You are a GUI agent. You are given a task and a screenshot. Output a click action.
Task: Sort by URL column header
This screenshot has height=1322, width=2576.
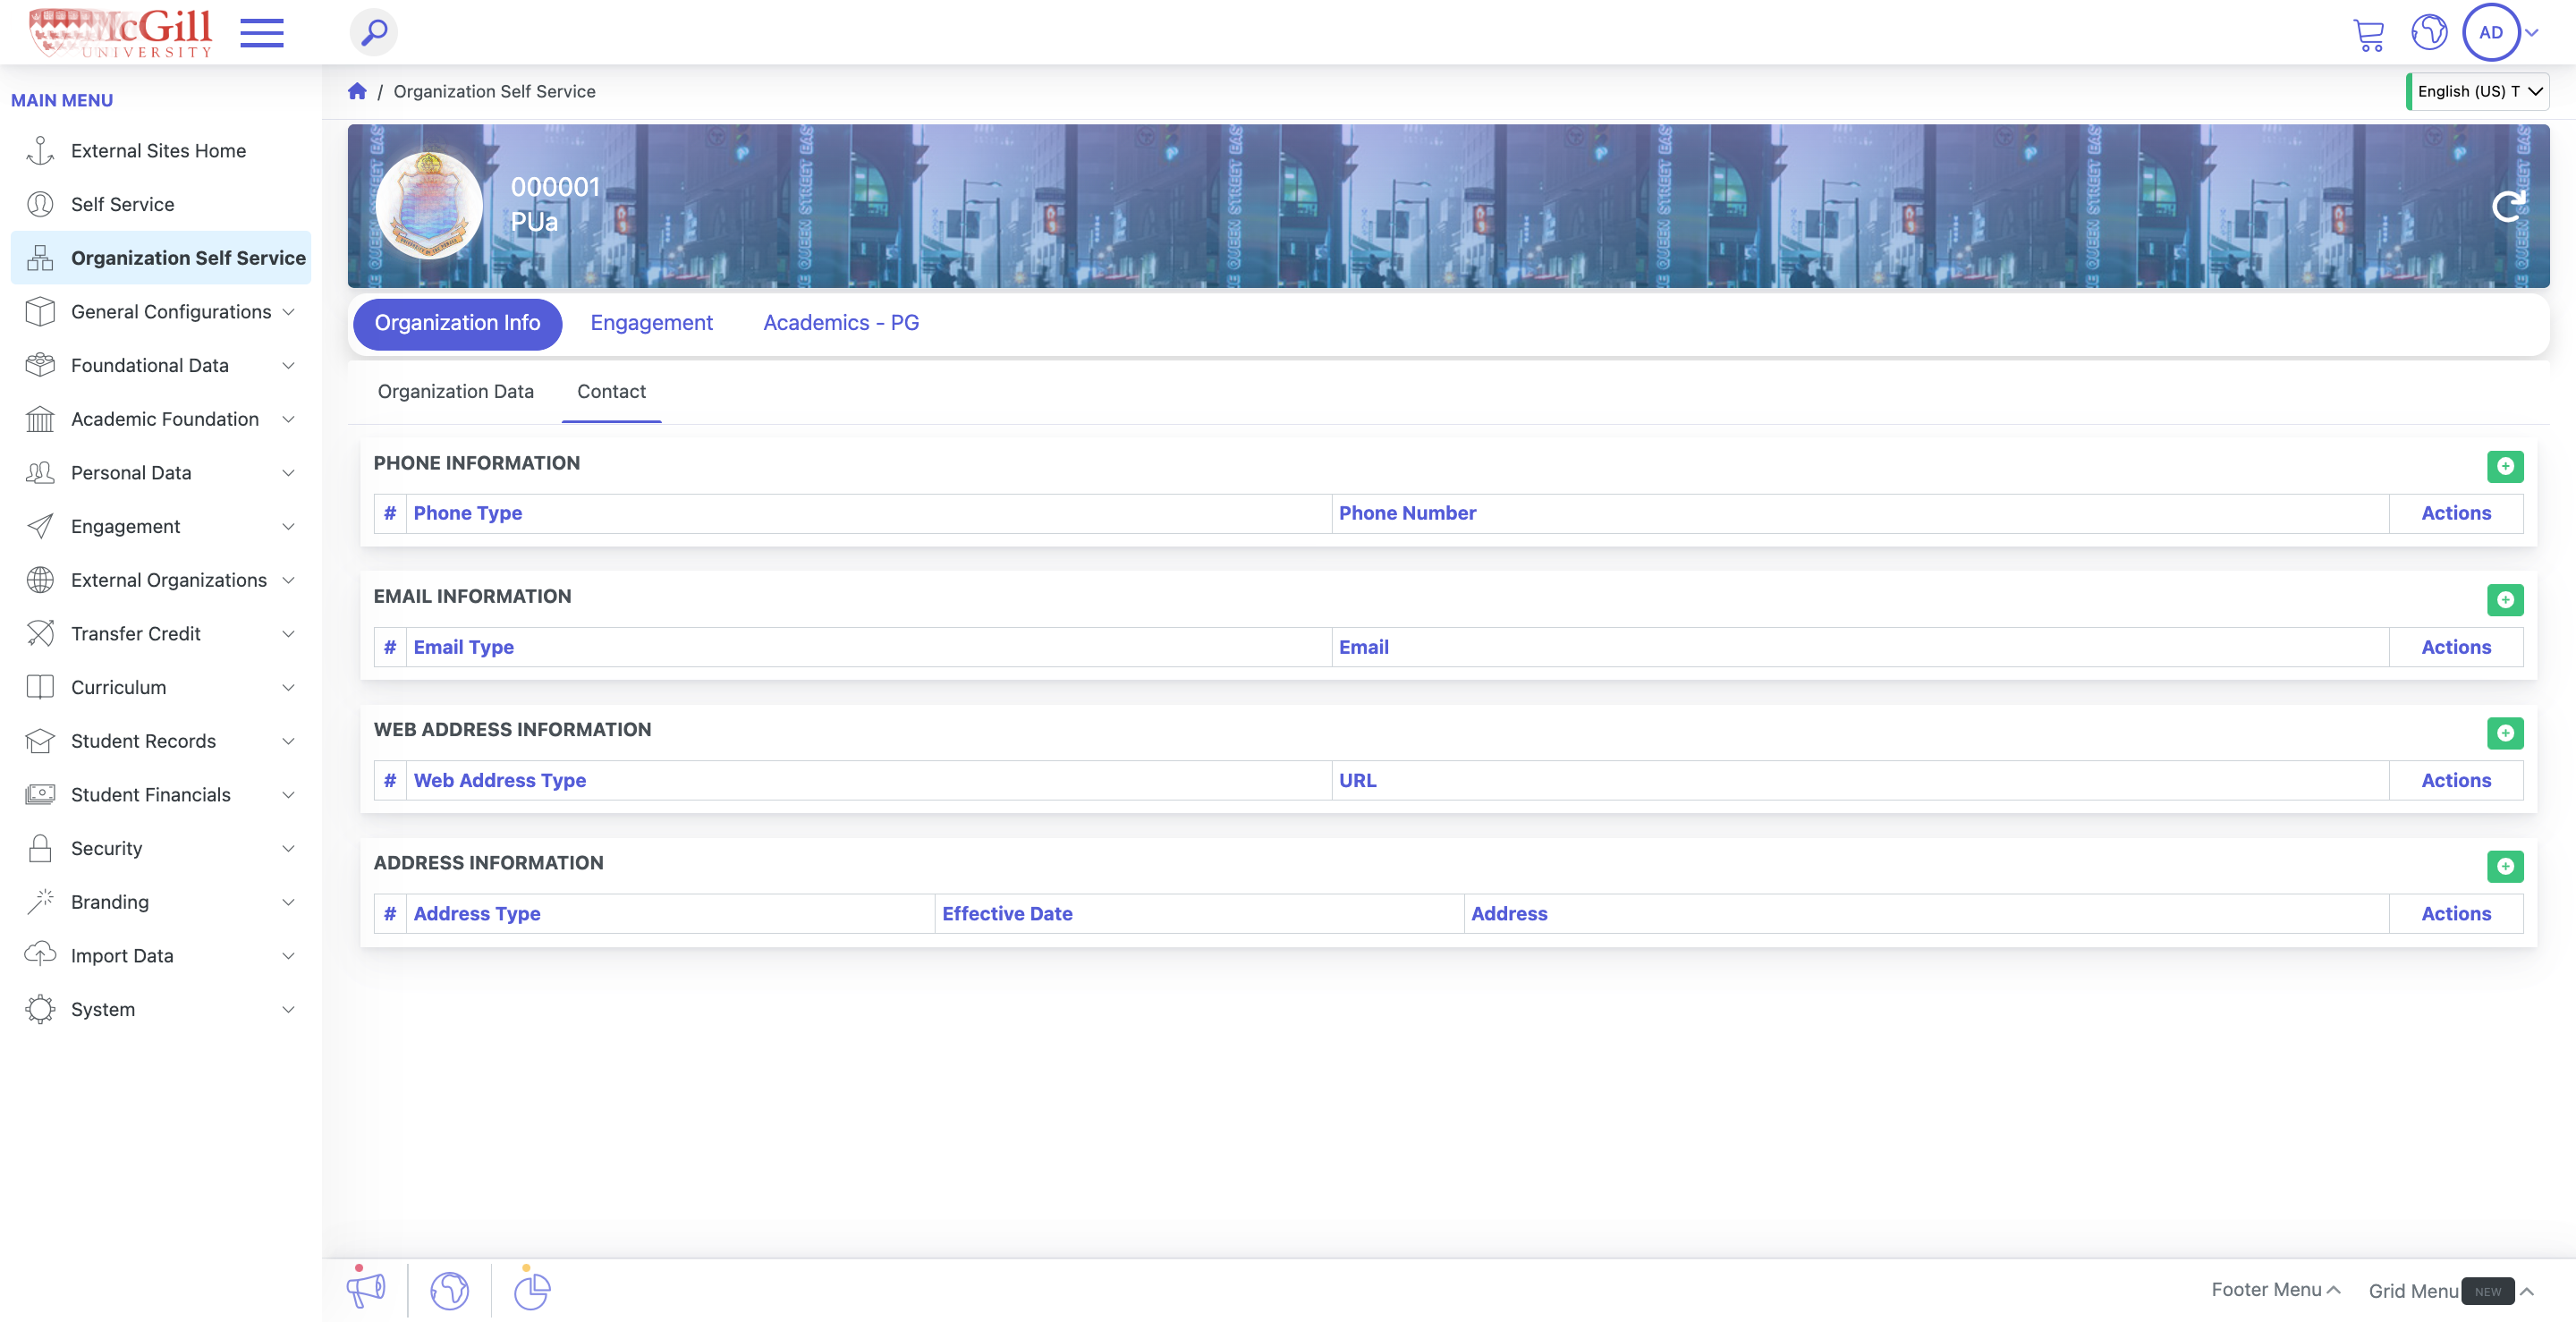click(x=1357, y=780)
